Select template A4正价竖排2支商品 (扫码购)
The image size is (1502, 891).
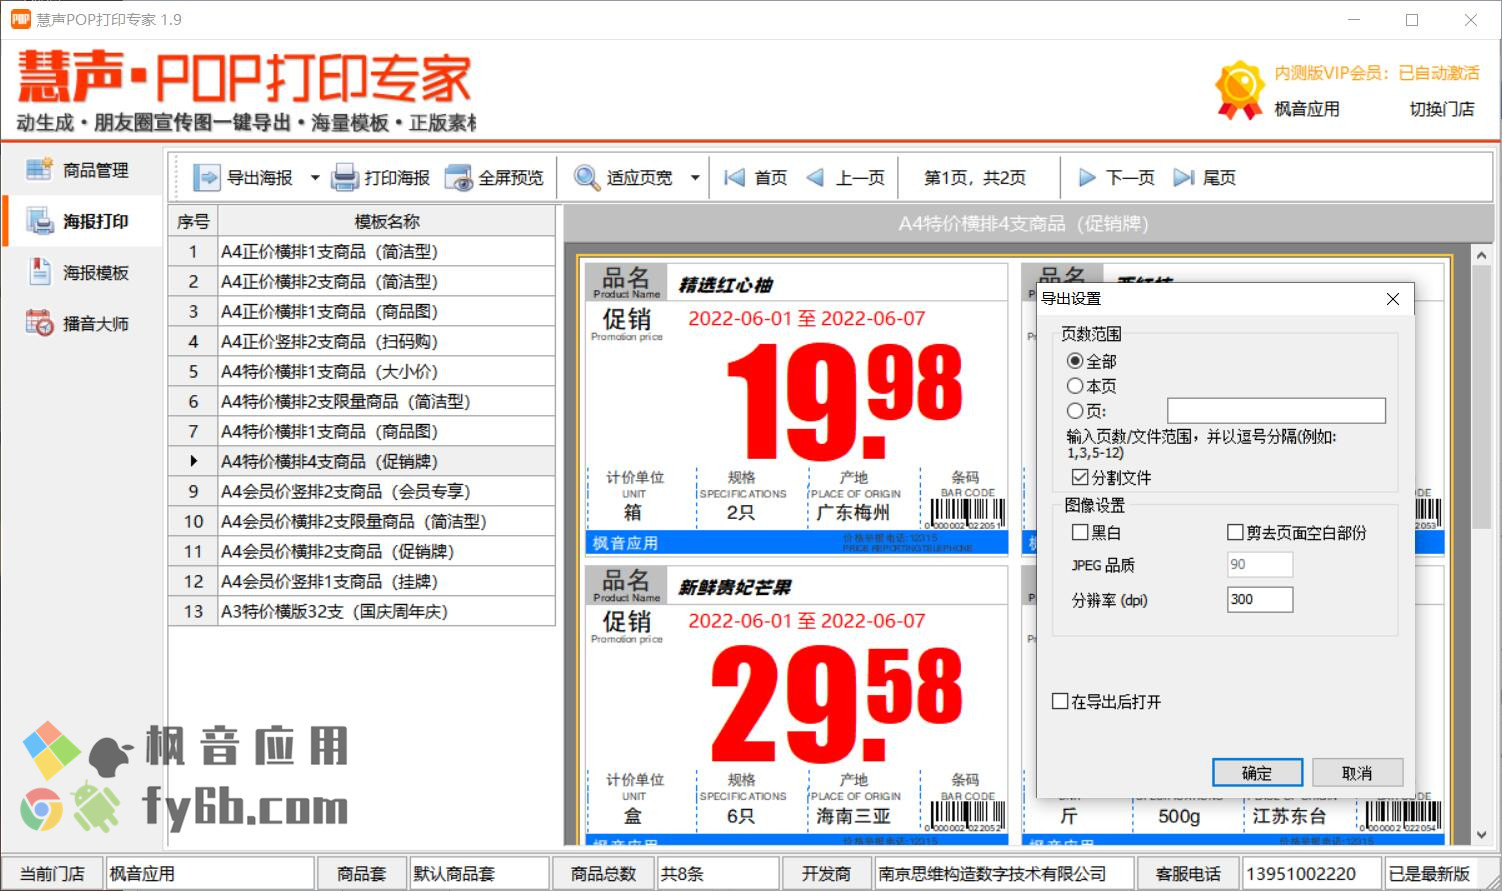click(x=386, y=342)
